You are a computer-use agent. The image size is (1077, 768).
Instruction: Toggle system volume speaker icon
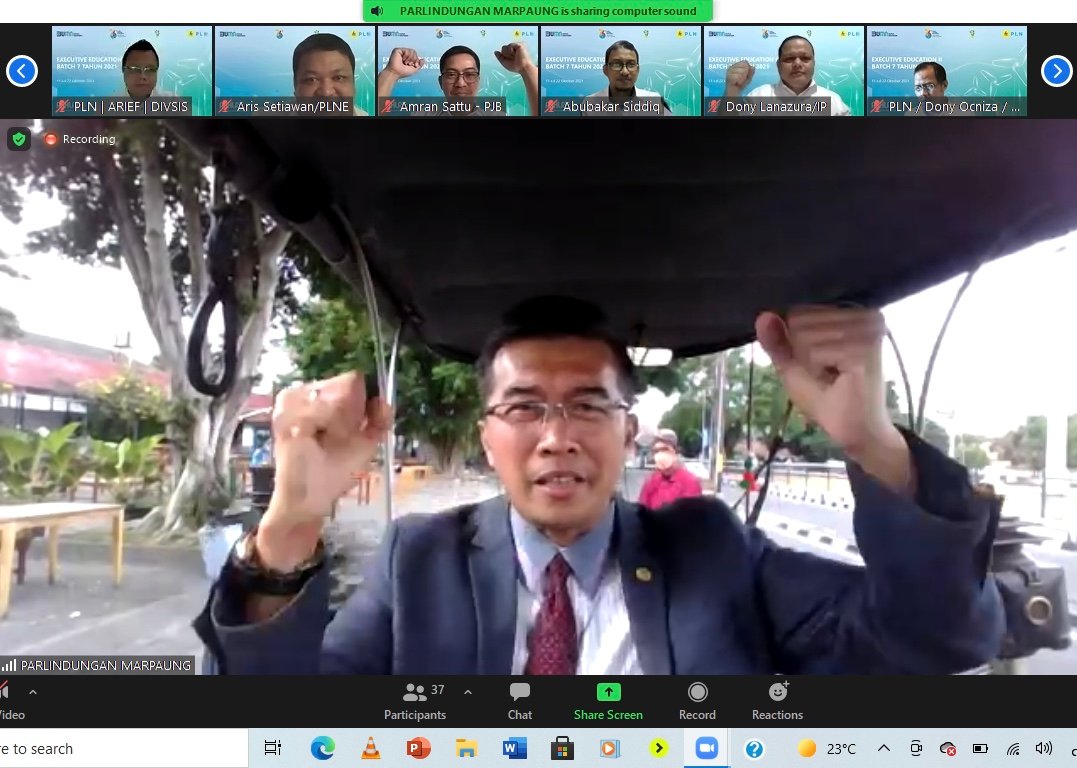coord(1044,748)
